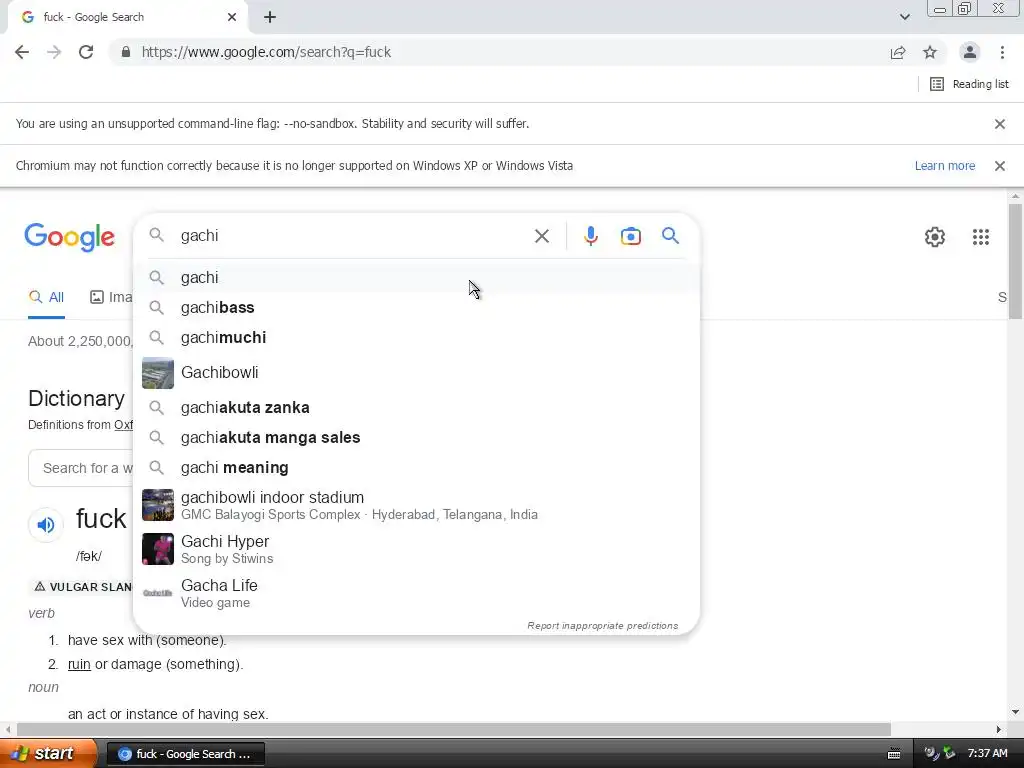This screenshot has height=768, width=1024.
Task: Open the Google apps grid
Action: click(981, 237)
